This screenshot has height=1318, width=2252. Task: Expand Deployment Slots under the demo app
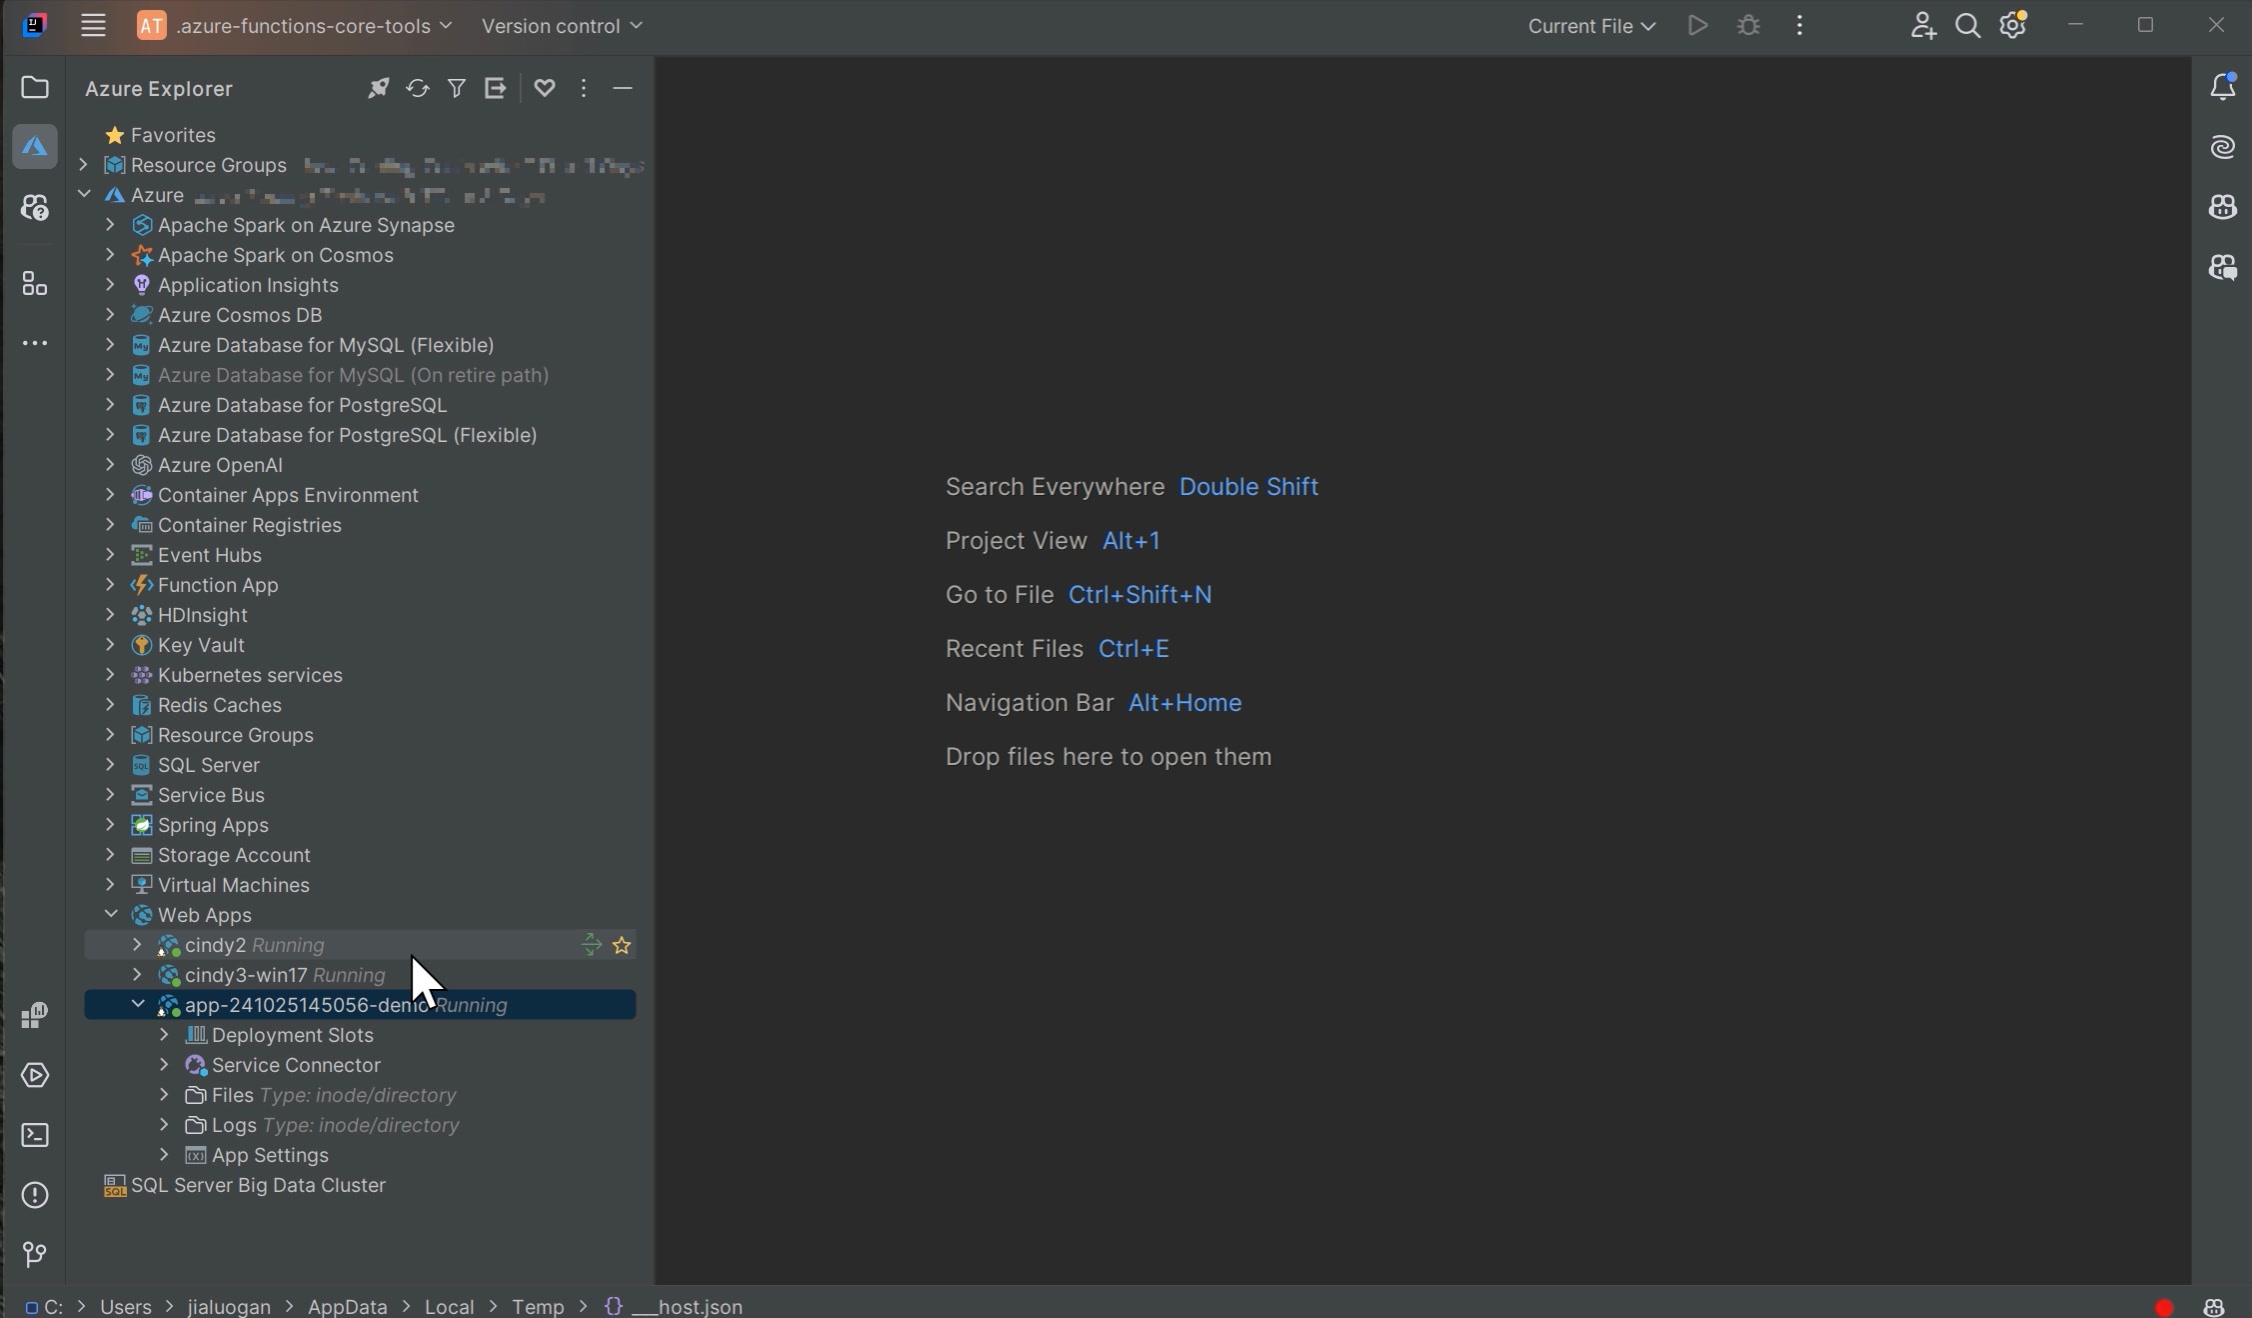(x=165, y=1035)
